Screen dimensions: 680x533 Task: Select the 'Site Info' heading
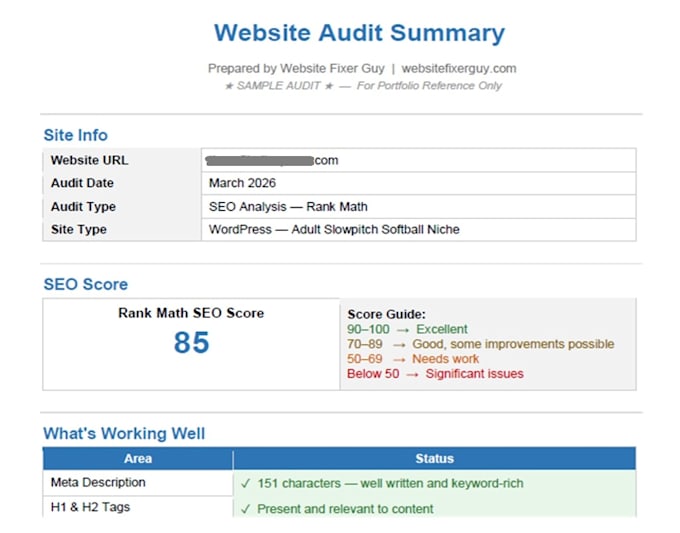coord(75,135)
